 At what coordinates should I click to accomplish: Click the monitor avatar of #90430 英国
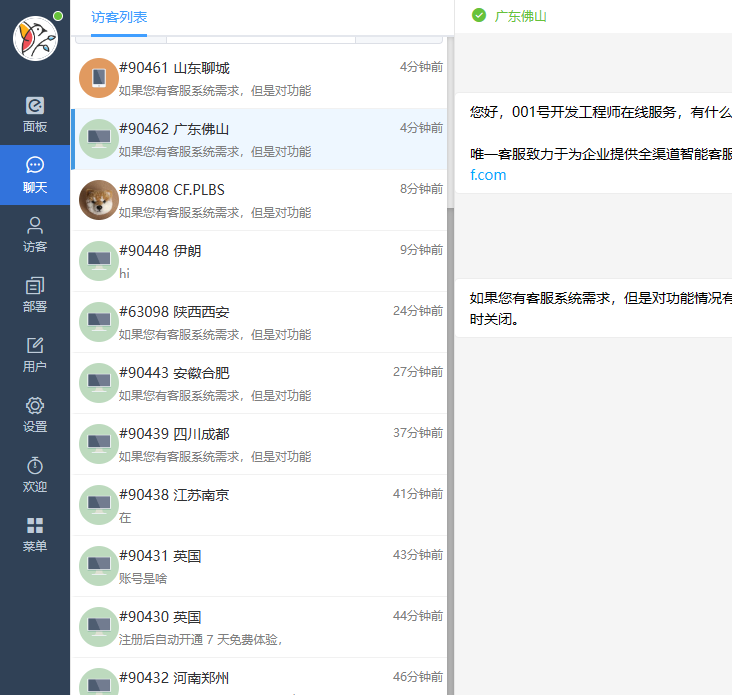tap(99, 627)
